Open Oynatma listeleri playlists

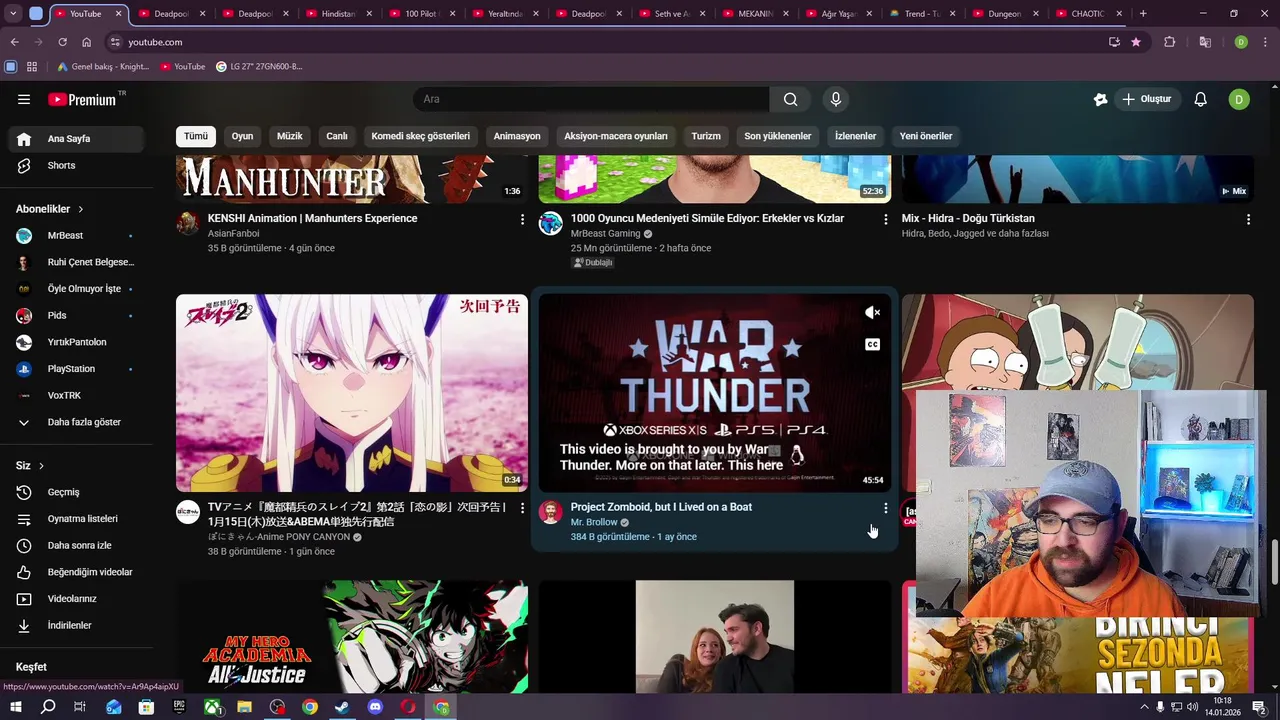(76, 519)
